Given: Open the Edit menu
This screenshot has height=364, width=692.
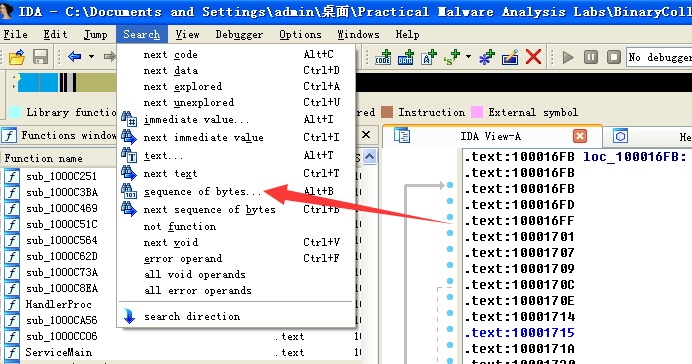Looking at the screenshot, I should 55,34.
